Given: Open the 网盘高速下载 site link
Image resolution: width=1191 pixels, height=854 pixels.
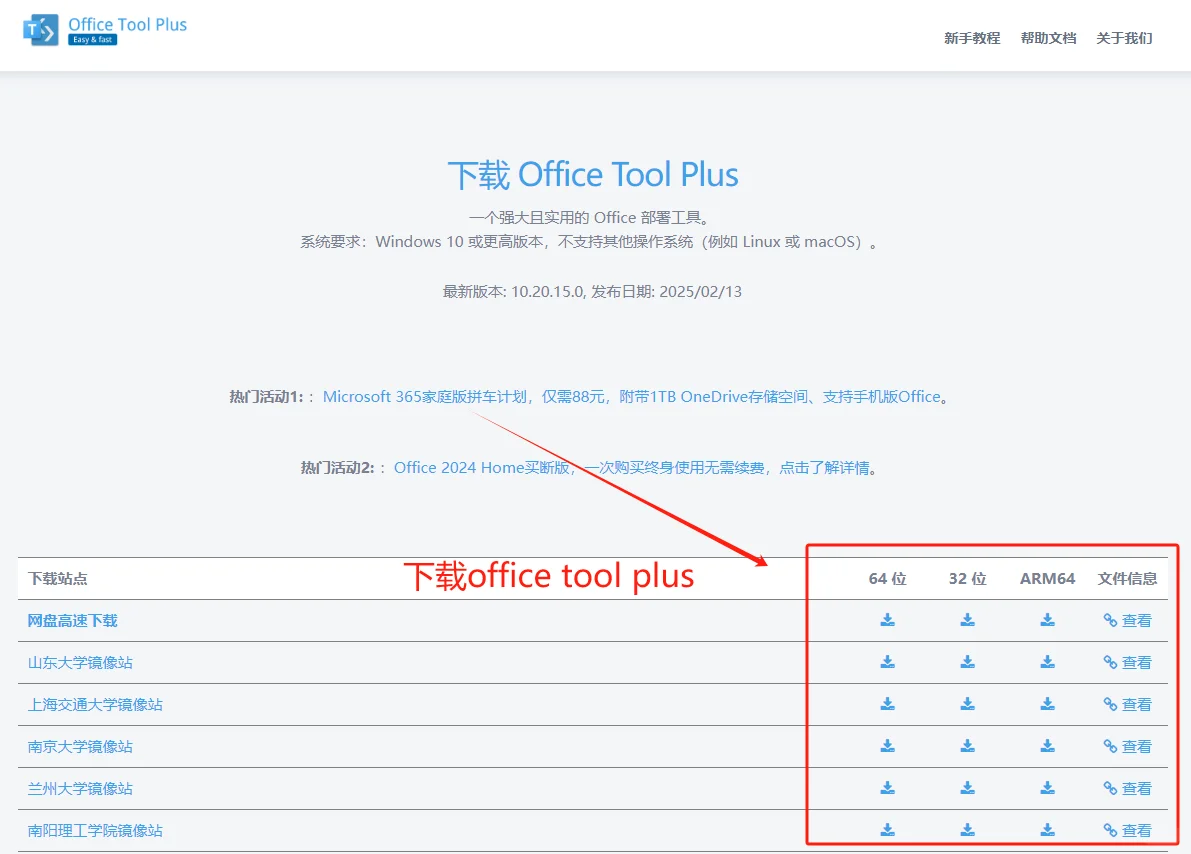Looking at the screenshot, I should pyautogui.click(x=72, y=619).
